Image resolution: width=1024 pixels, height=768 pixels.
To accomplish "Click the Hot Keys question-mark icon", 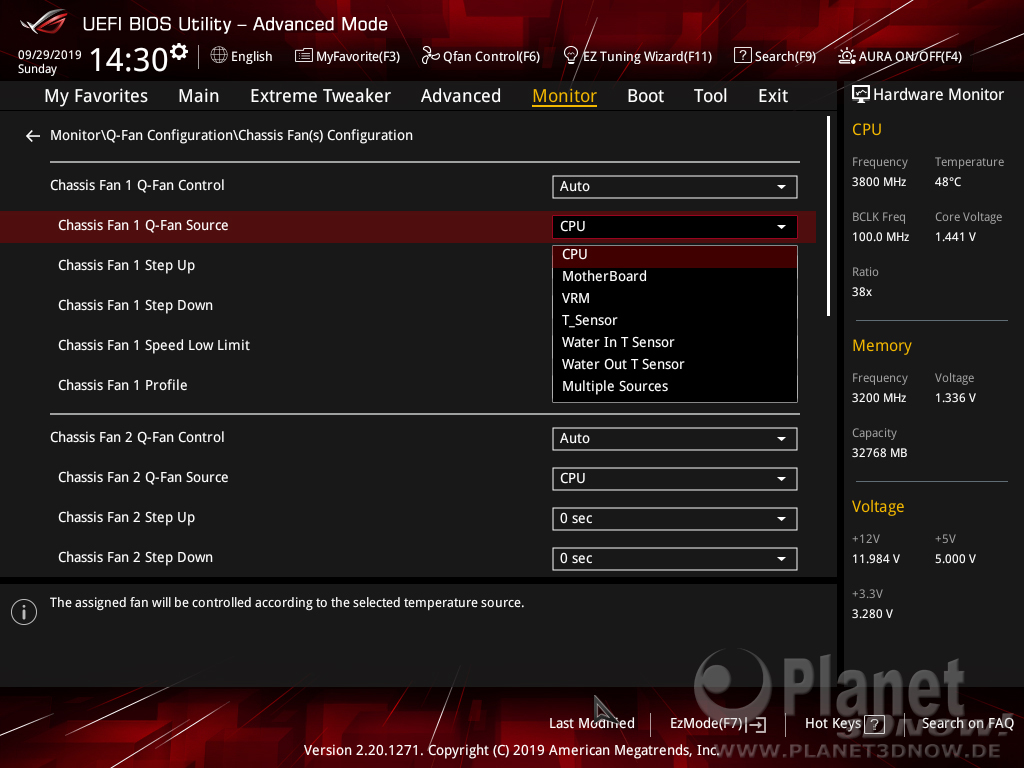I will [874, 724].
